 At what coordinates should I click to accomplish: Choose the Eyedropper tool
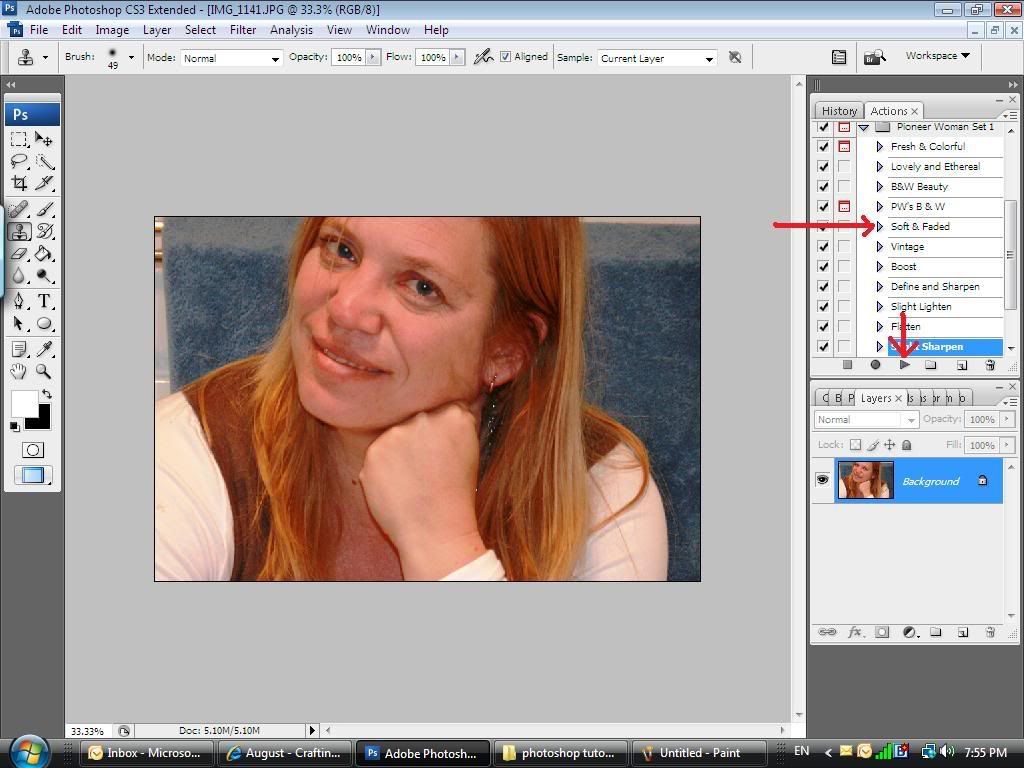pyautogui.click(x=44, y=349)
